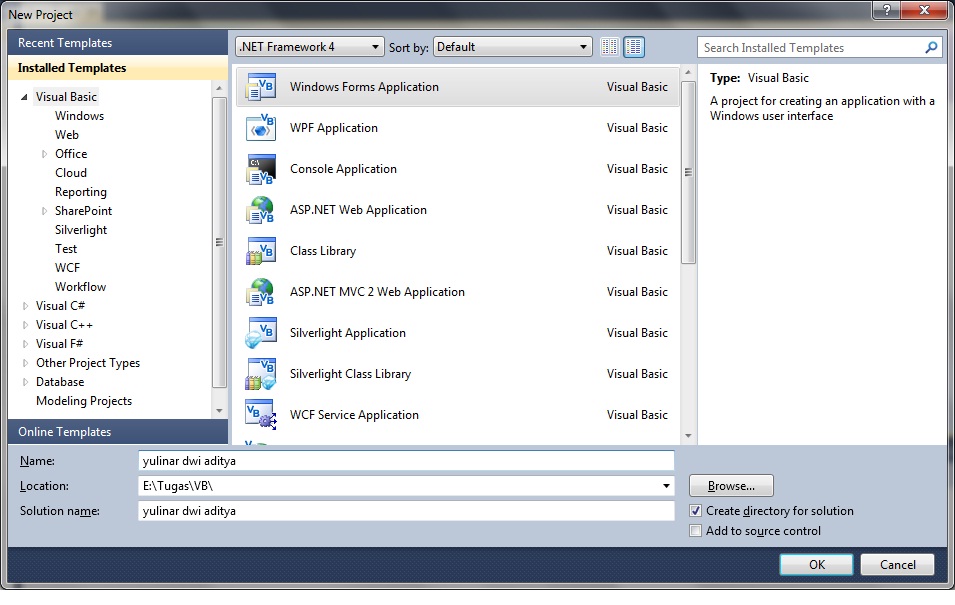This screenshot has height=605, width=955.
Task: Open the Recent Templates section
Action: pos(118,43)
